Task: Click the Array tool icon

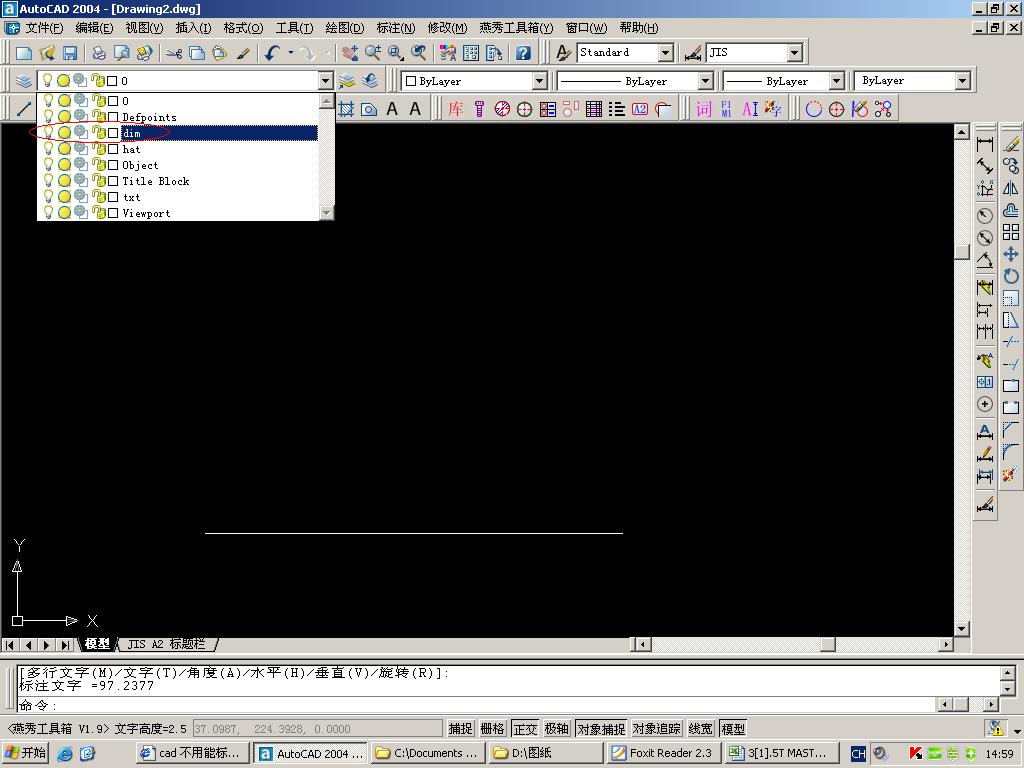Action: [x=1011, y=232]
